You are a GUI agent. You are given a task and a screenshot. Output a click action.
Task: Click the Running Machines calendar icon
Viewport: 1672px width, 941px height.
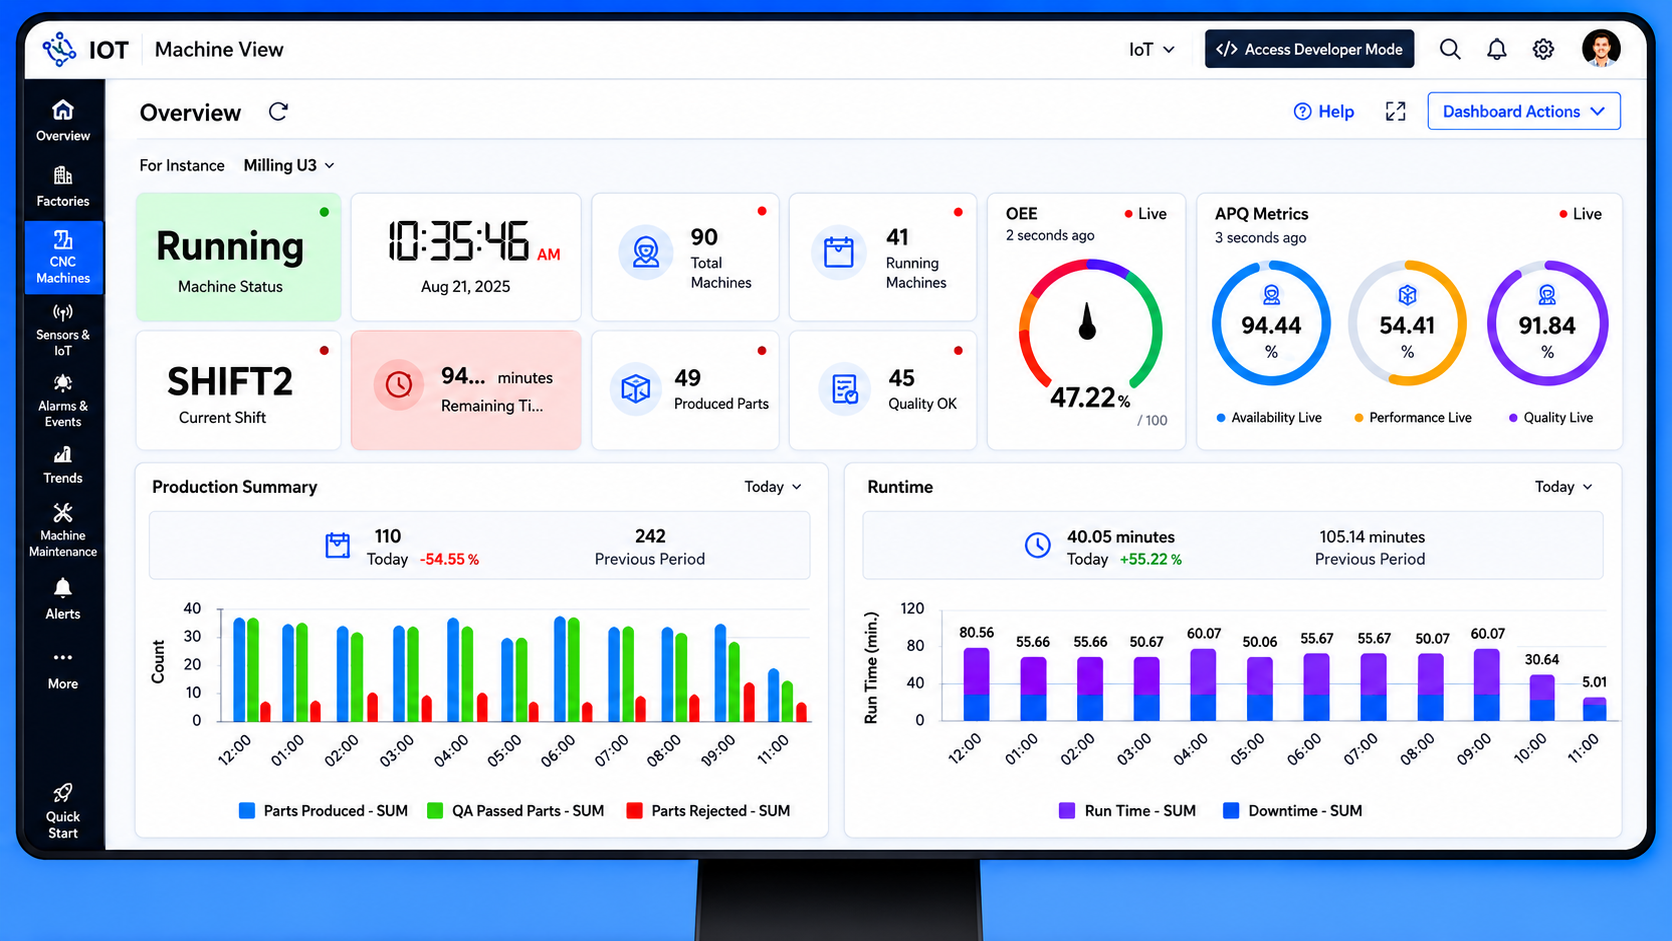coord(839,252)
